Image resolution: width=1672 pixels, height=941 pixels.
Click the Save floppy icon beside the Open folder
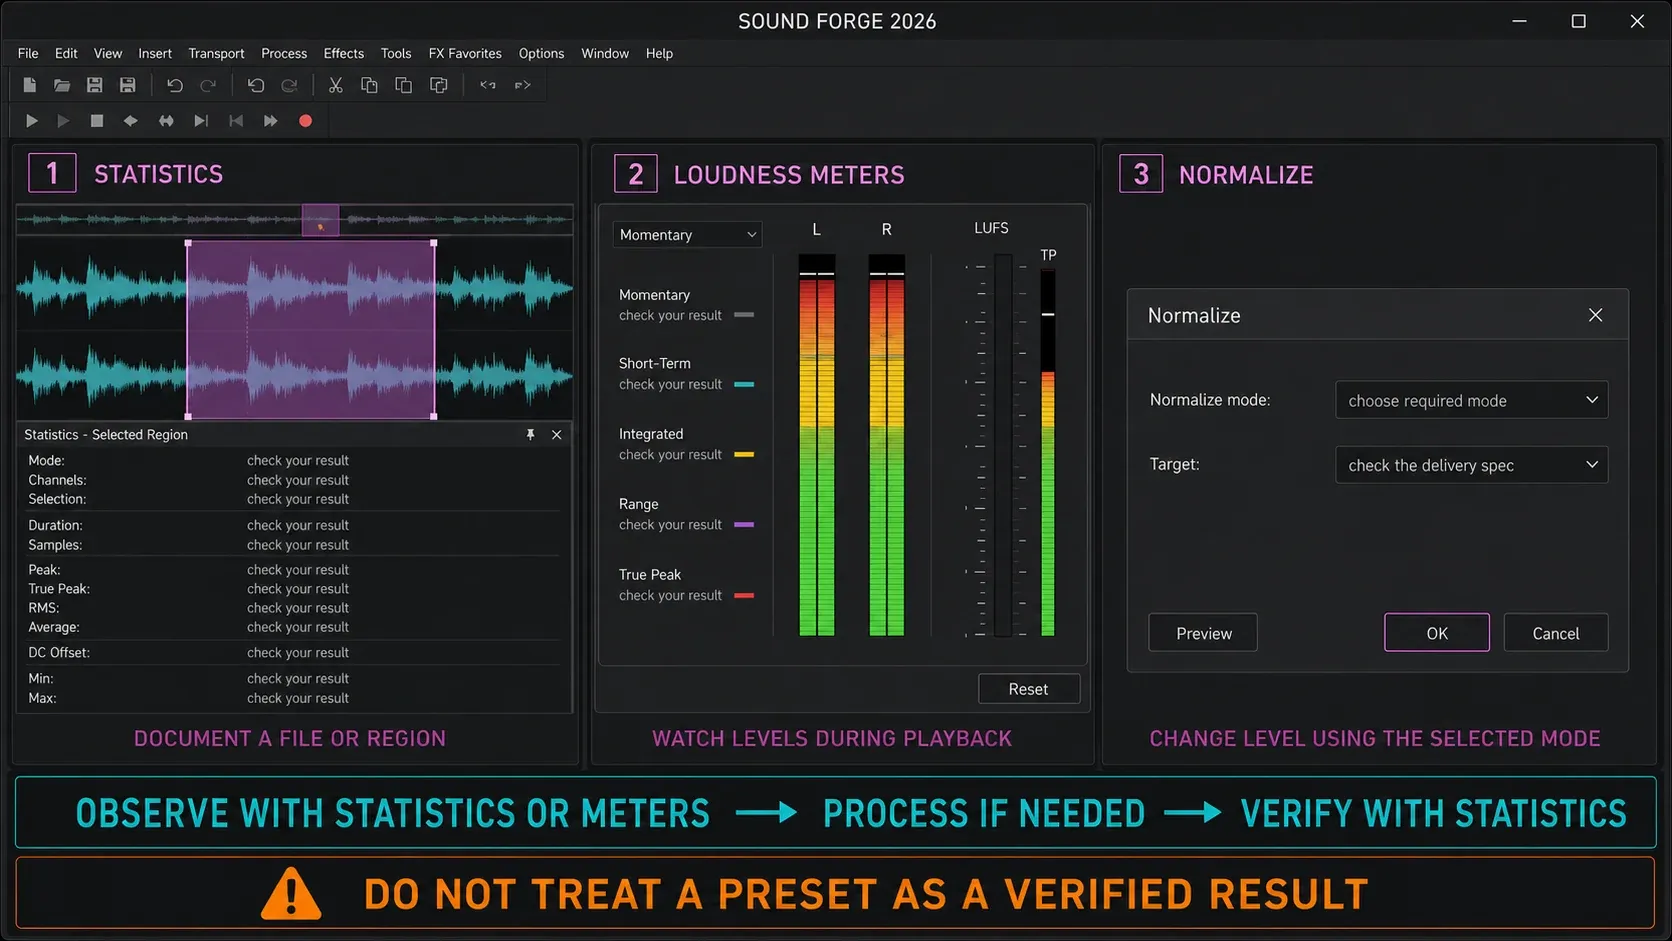coord(95,85)
